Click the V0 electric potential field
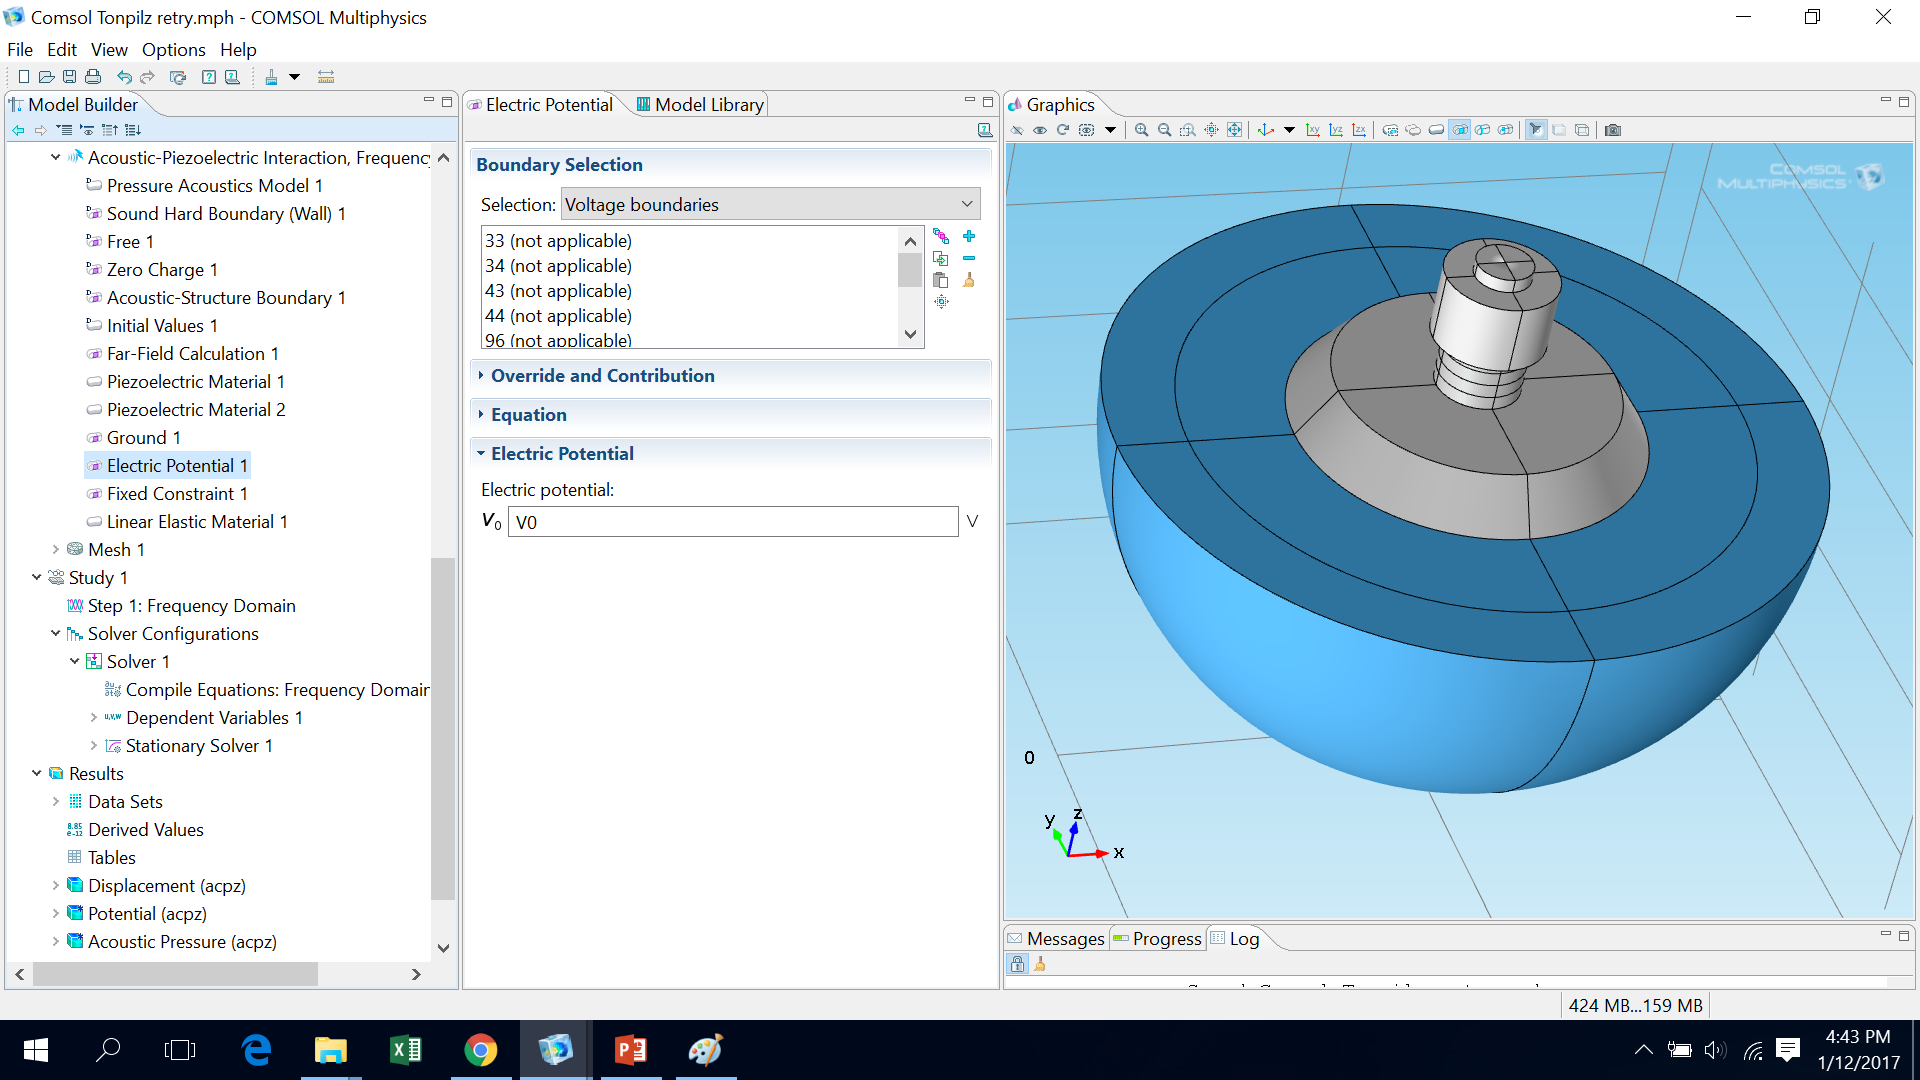Viewport: 1920px width, 1080px height. point(732,522)
